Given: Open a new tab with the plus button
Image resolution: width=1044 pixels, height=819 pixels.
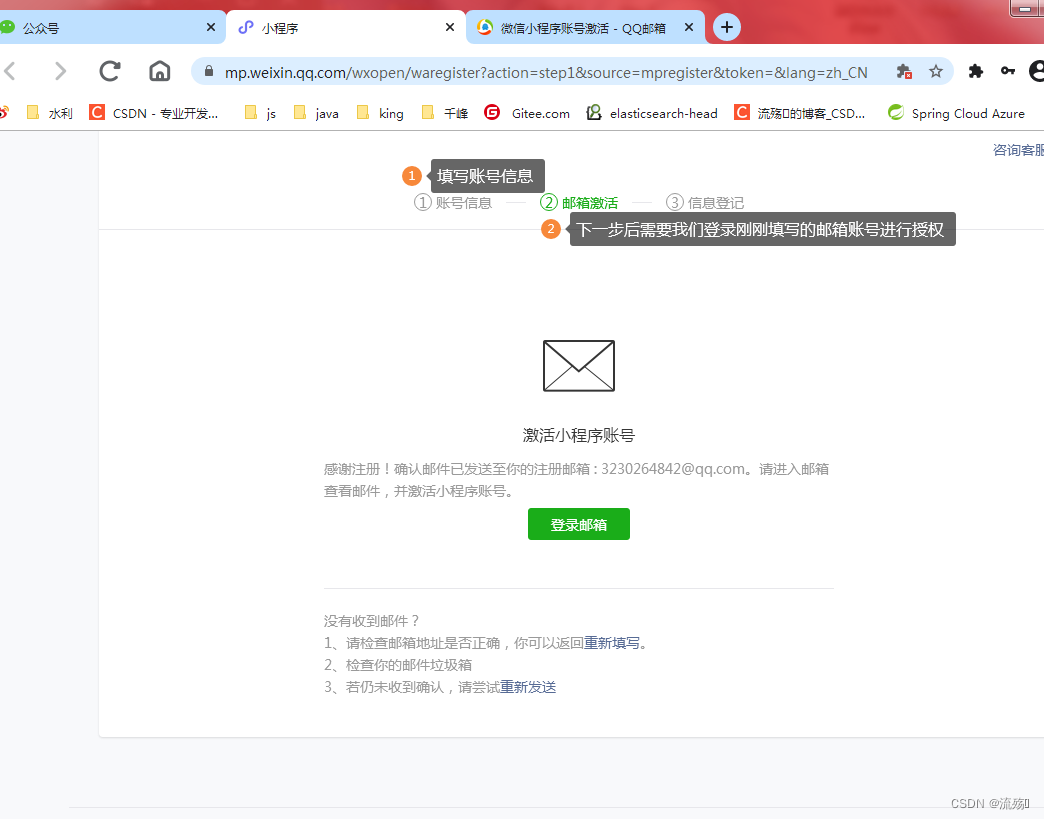Looking at the screenshot, I should (726, 27).
